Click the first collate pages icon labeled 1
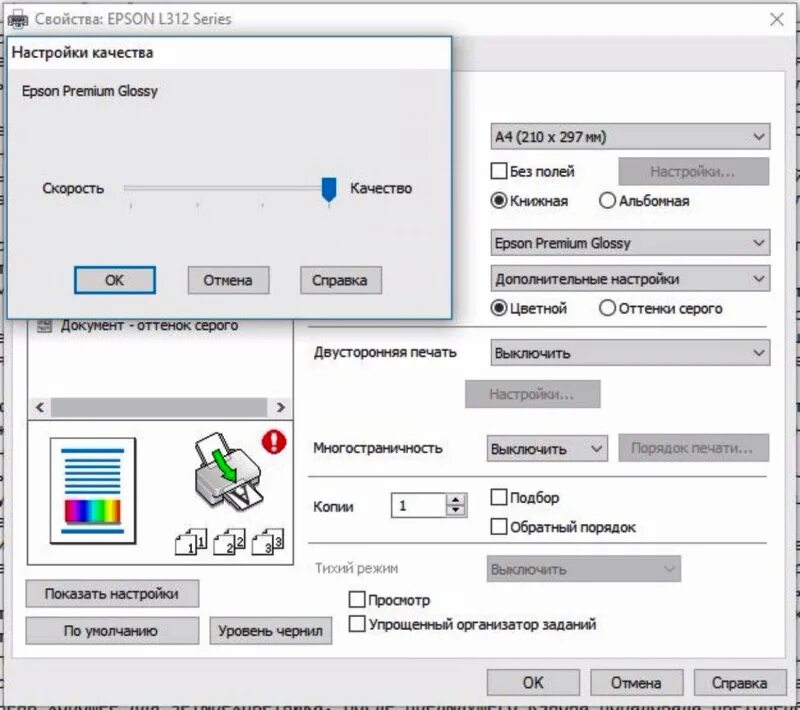 [191, 542]
